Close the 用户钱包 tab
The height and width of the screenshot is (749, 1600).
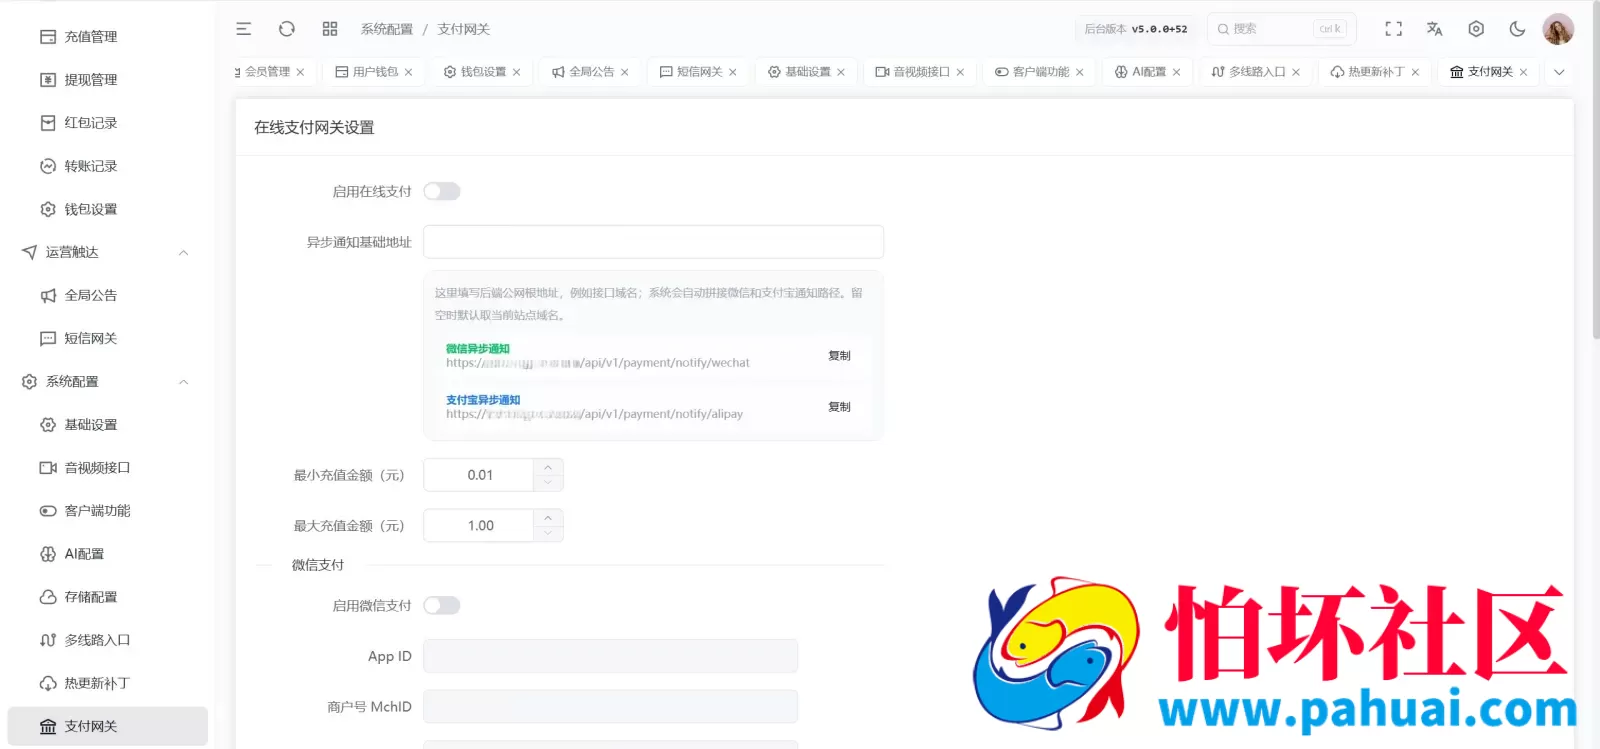pos(408,72)
